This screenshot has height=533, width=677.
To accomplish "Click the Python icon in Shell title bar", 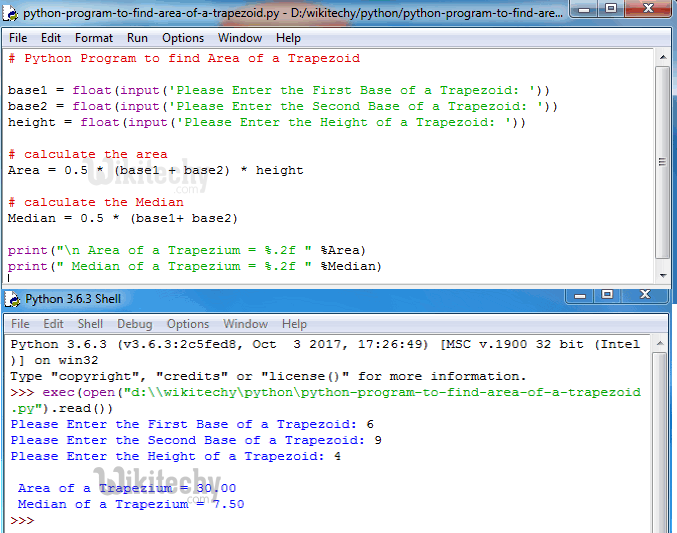I will 12,299.
